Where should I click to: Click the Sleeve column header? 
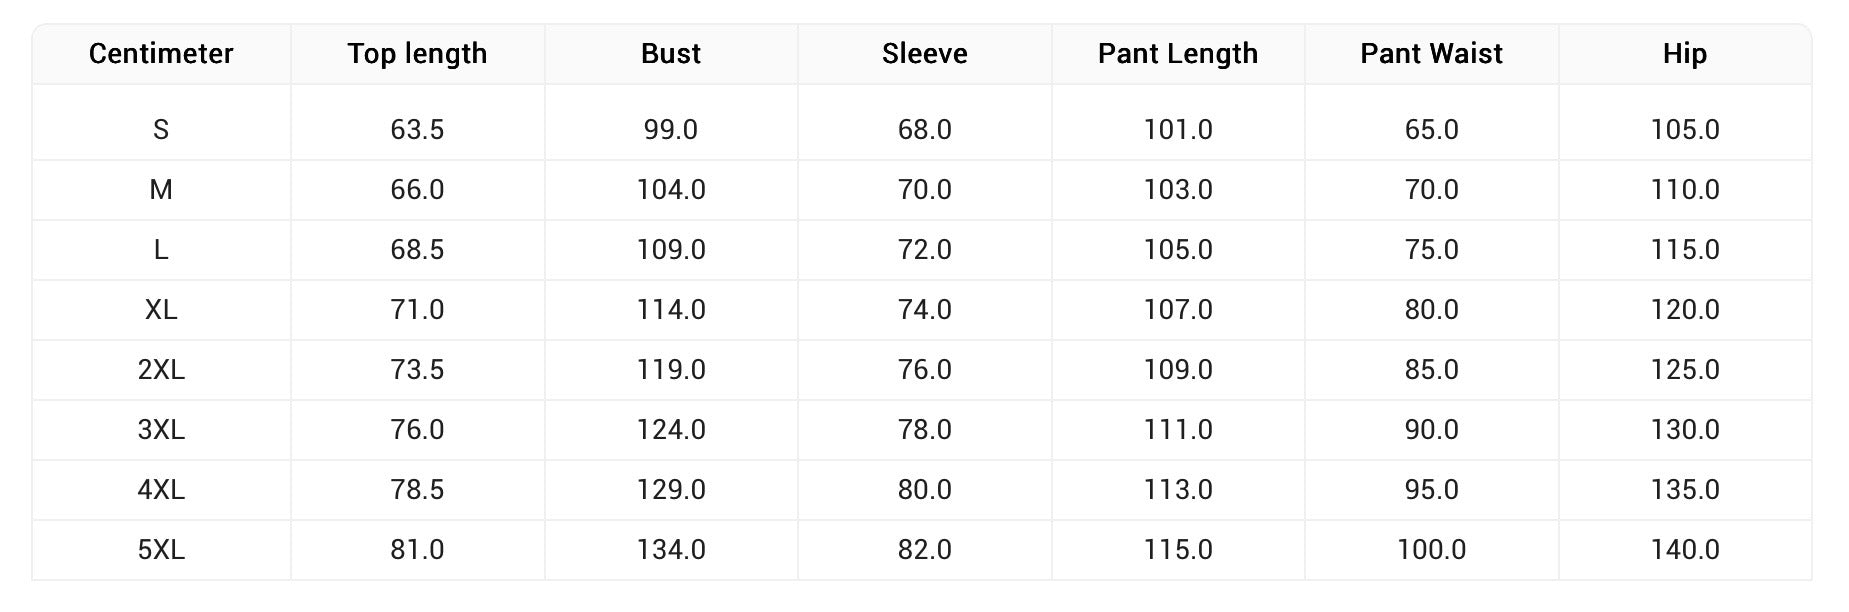pyautogui.click(x=925, y=54)
